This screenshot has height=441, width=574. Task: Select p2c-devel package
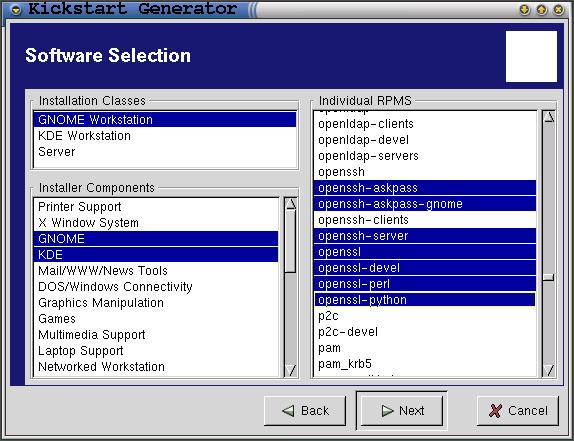point(425,332)
